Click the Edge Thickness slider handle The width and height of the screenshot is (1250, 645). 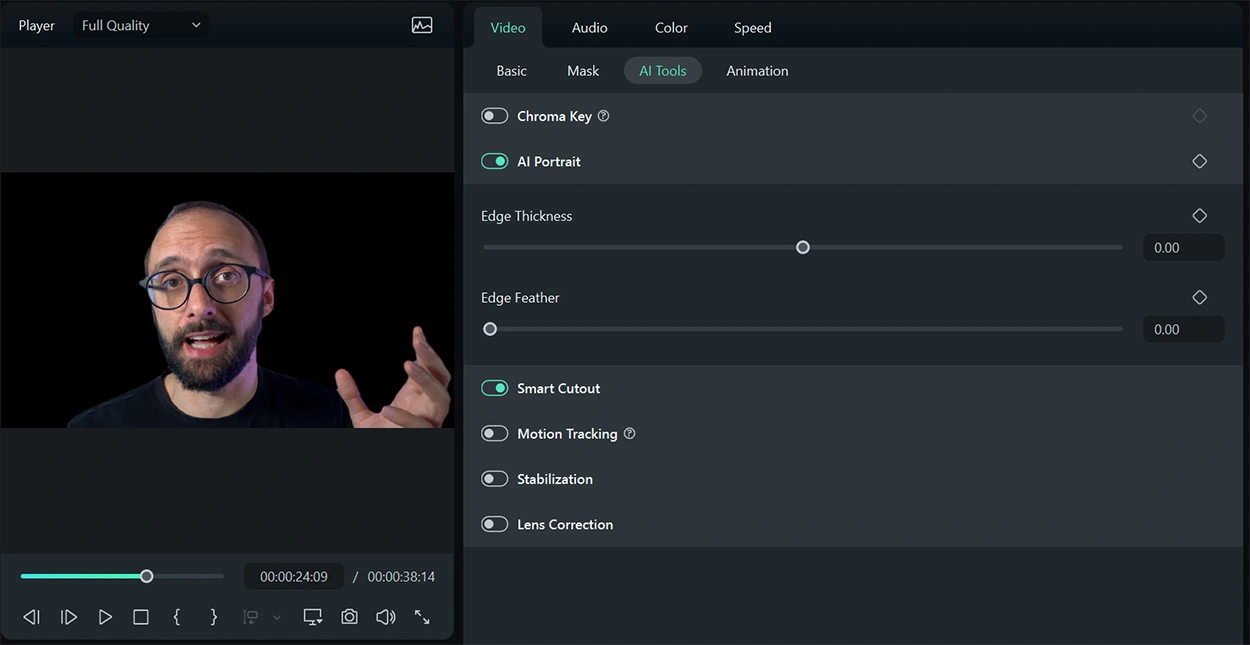click(x=803, y=247)
